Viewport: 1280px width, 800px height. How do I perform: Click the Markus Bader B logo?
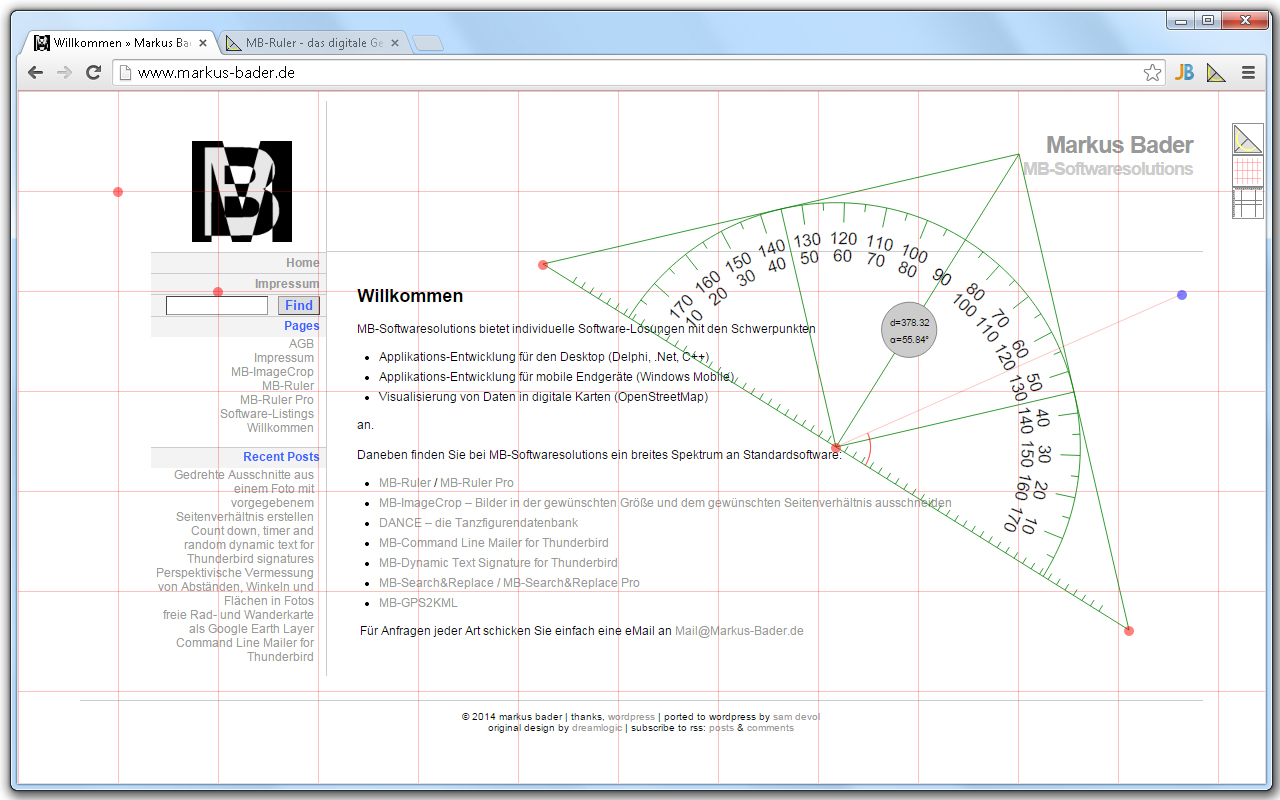point(240,191)
